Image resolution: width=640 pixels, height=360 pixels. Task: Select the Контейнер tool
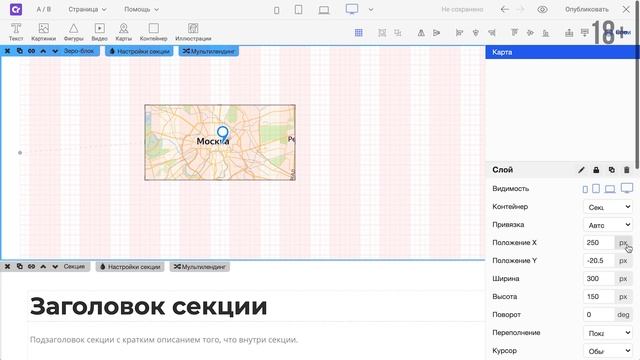point(153,32)
